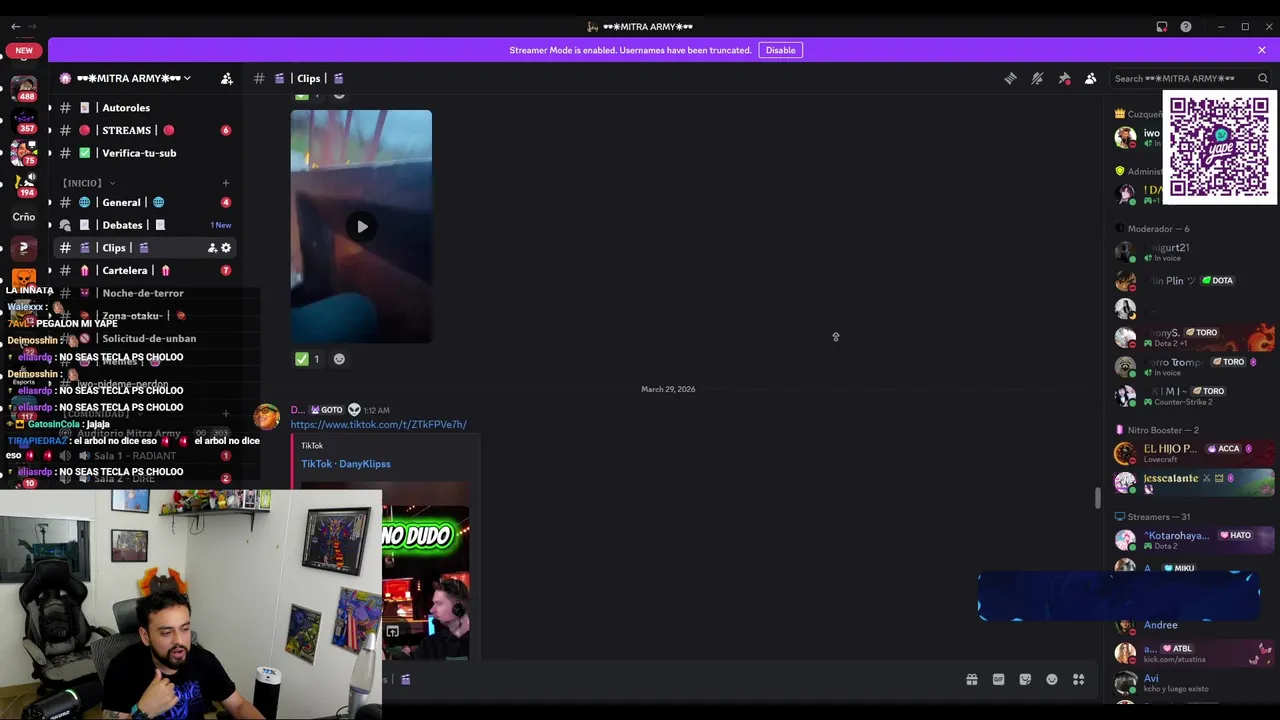The width and height of the screenshot is (1280, 720).
Task: Click the GOTO server tag badge
Action: click(327, 410)
